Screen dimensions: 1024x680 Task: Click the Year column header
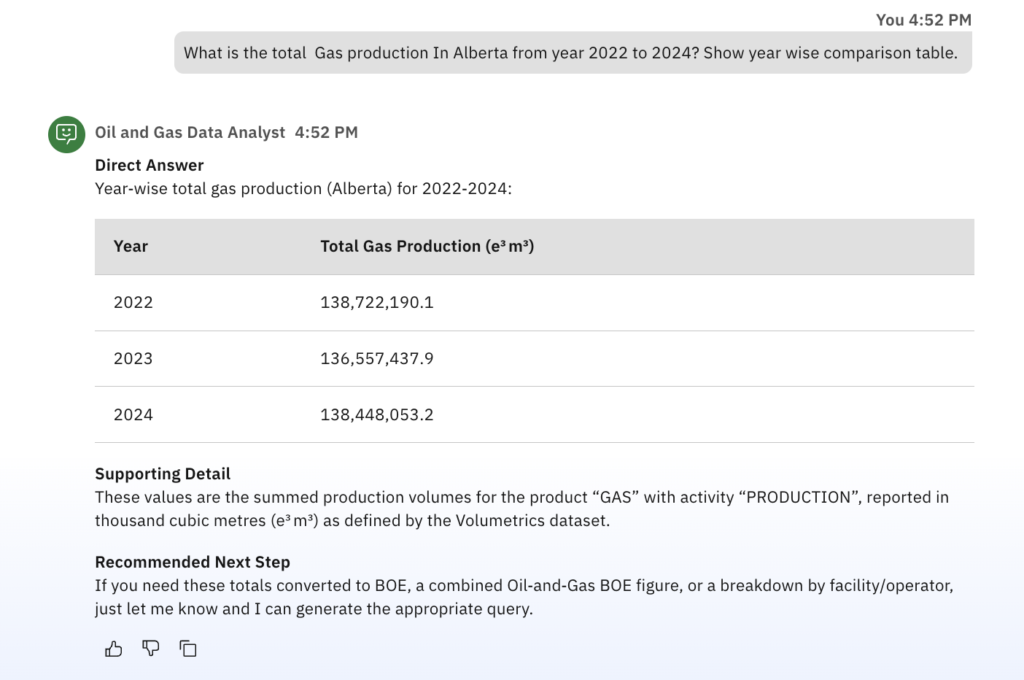tap(131, 246)
